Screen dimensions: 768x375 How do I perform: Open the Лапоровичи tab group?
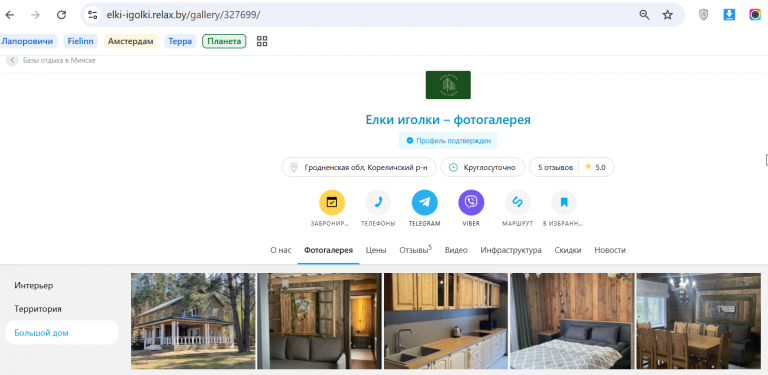tap(28, 41)
